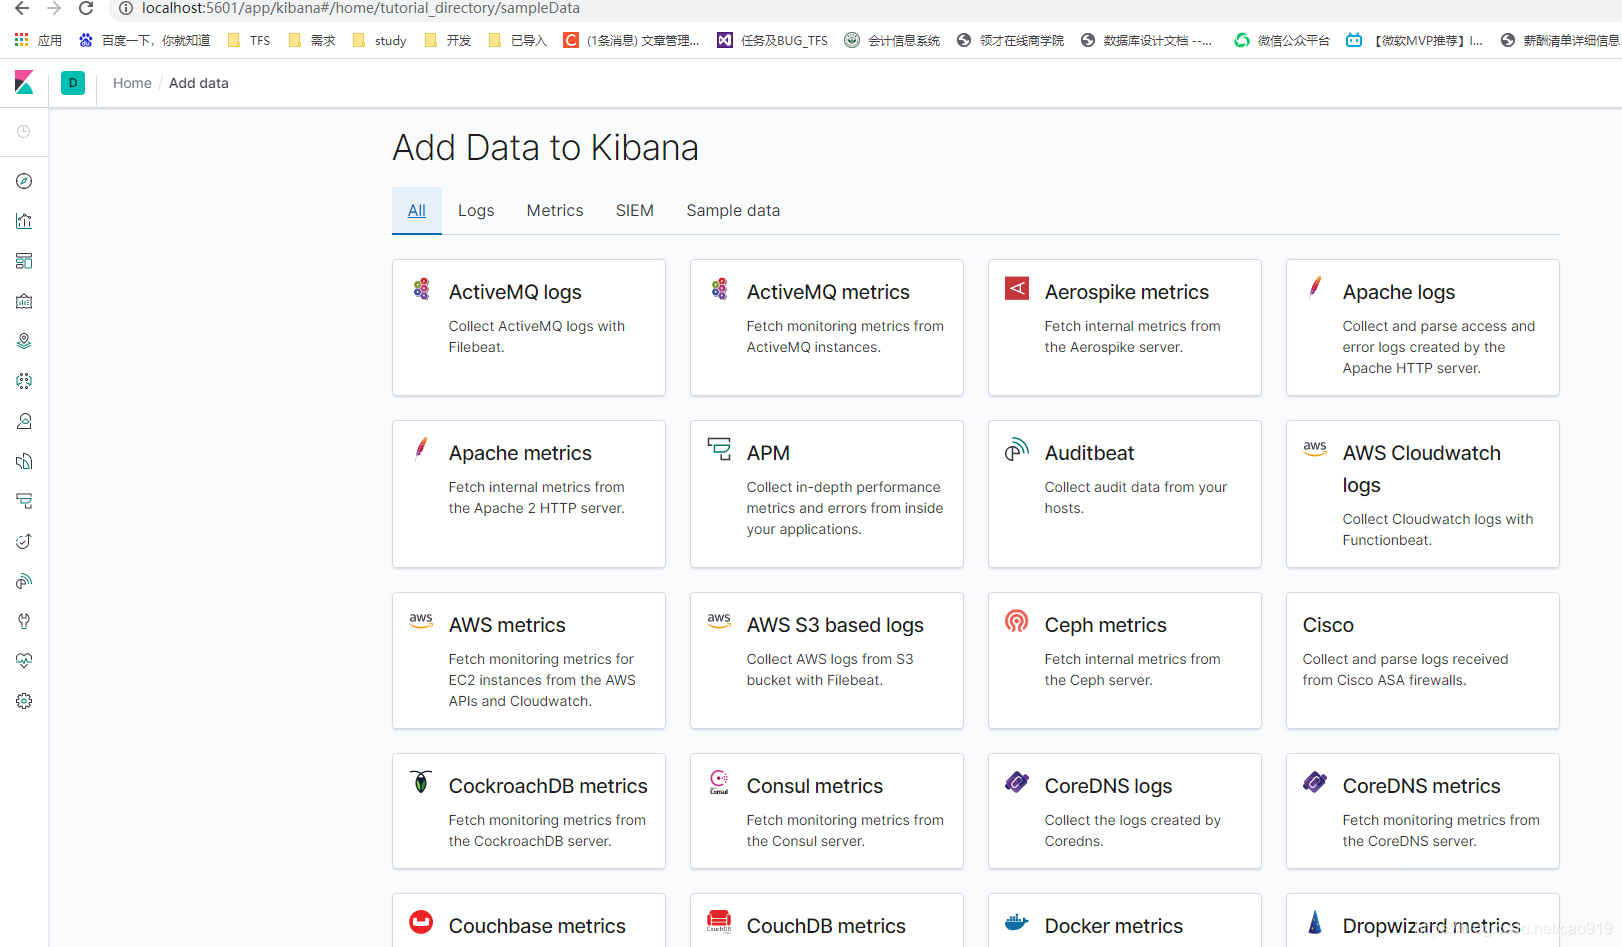Open the 开发 bookmark folder

tap(448, 41)
